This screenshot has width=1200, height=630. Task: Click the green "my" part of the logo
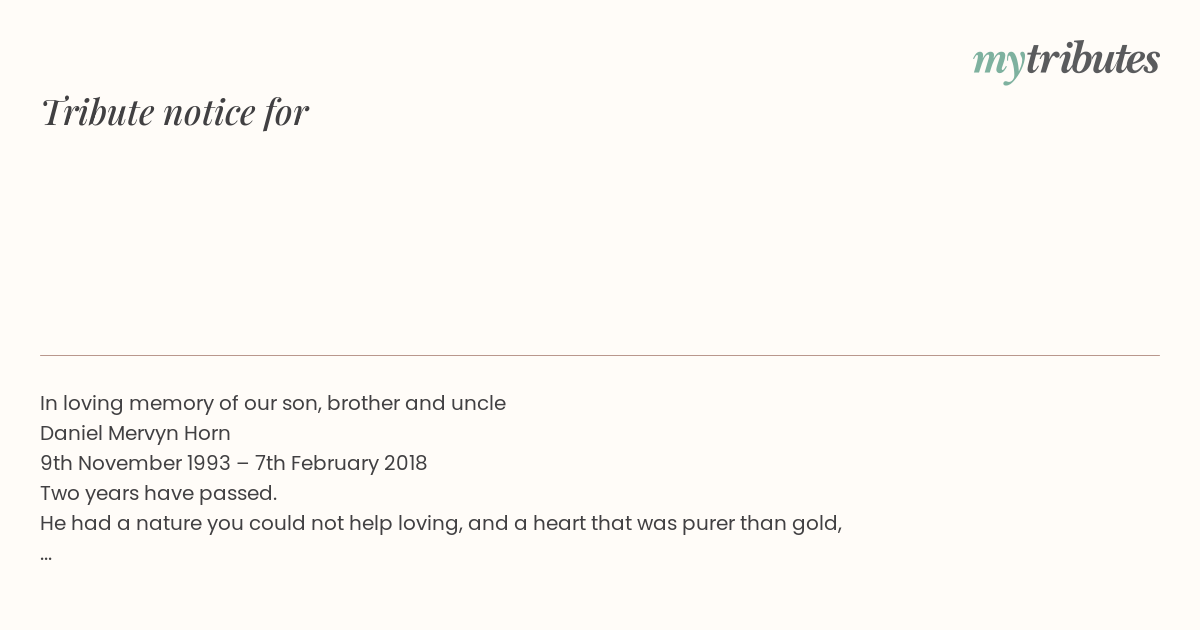(x=999, y=62)
